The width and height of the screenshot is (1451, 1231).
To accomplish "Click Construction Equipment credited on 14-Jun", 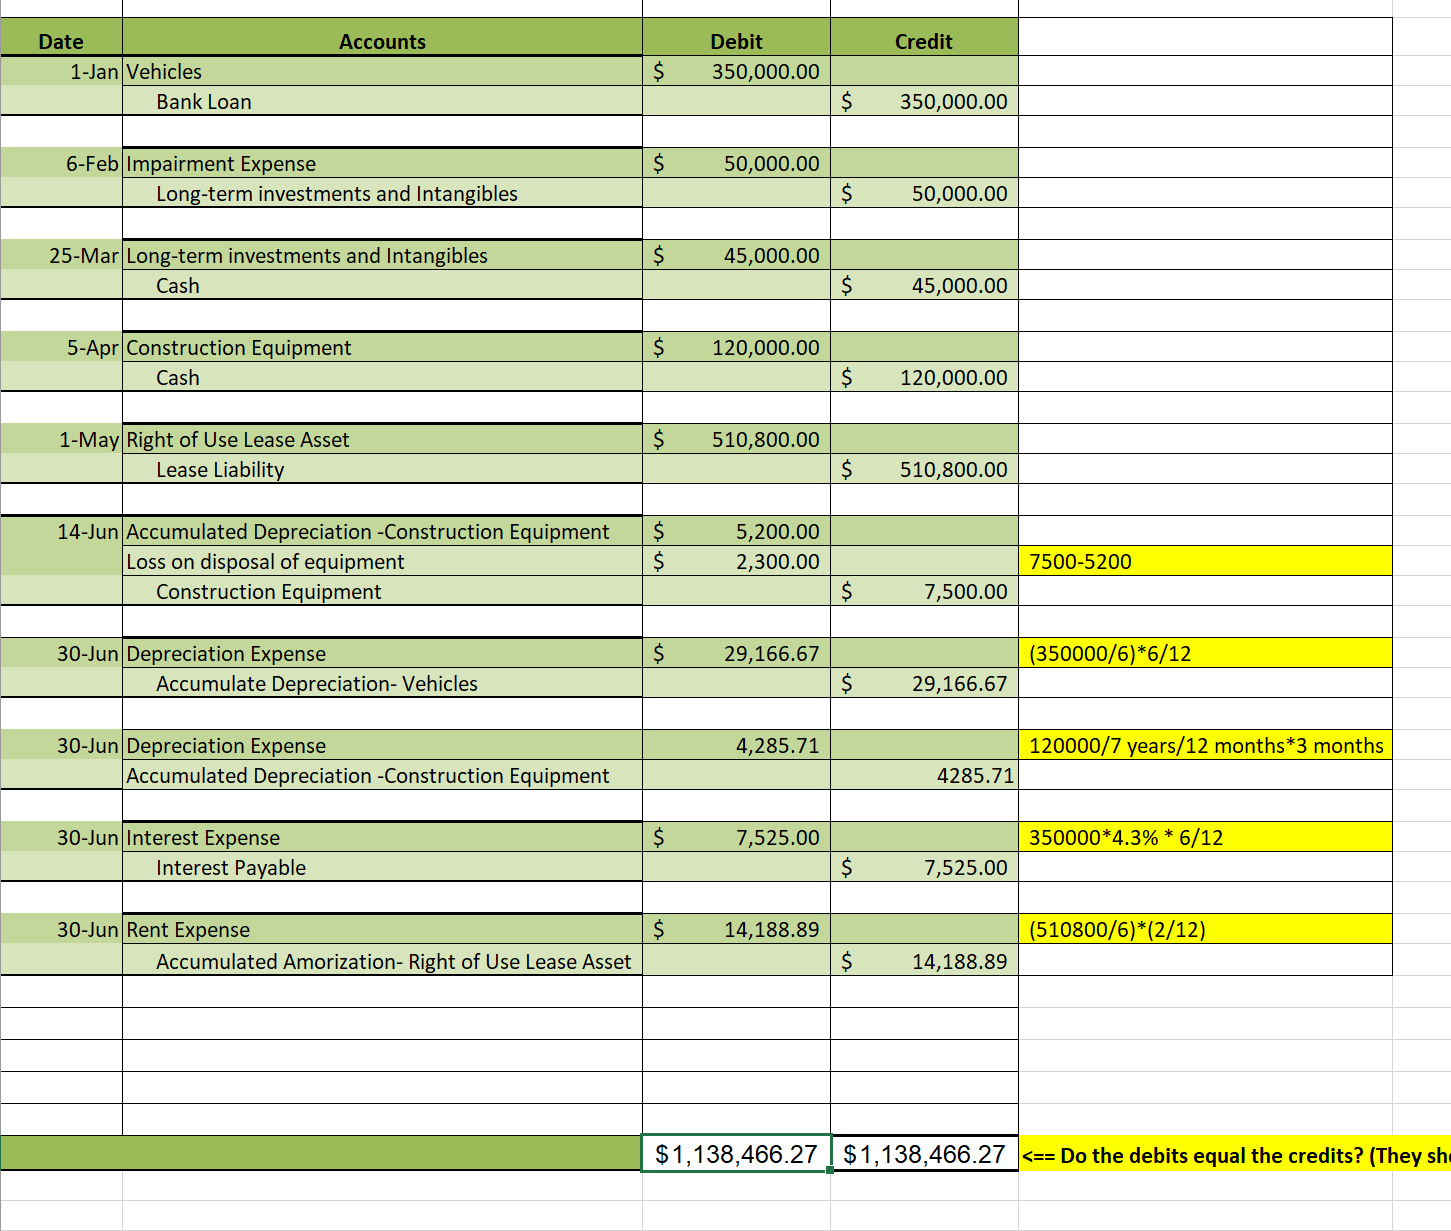I will [x=382, y=591].
